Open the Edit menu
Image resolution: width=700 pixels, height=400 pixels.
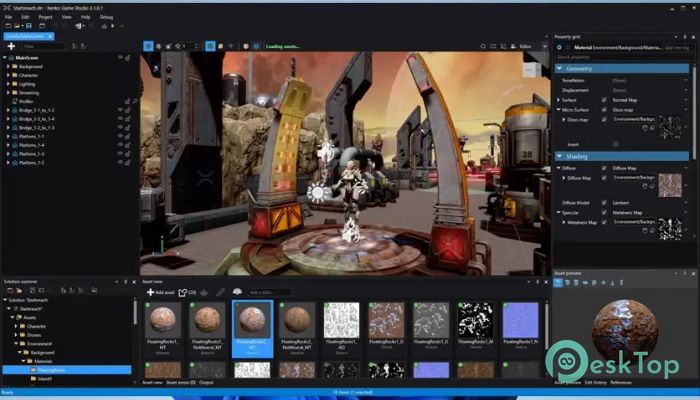25,17
